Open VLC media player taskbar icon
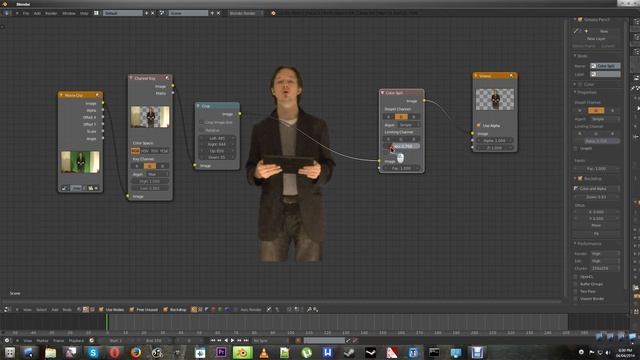Viewport: 640px width, 360px height. 264,353
